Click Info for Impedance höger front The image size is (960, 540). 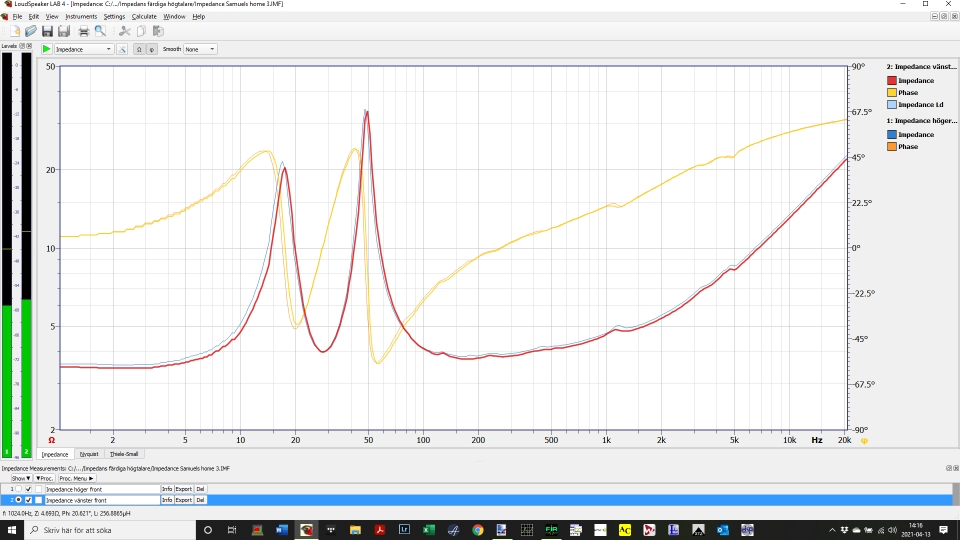point(167,489)
